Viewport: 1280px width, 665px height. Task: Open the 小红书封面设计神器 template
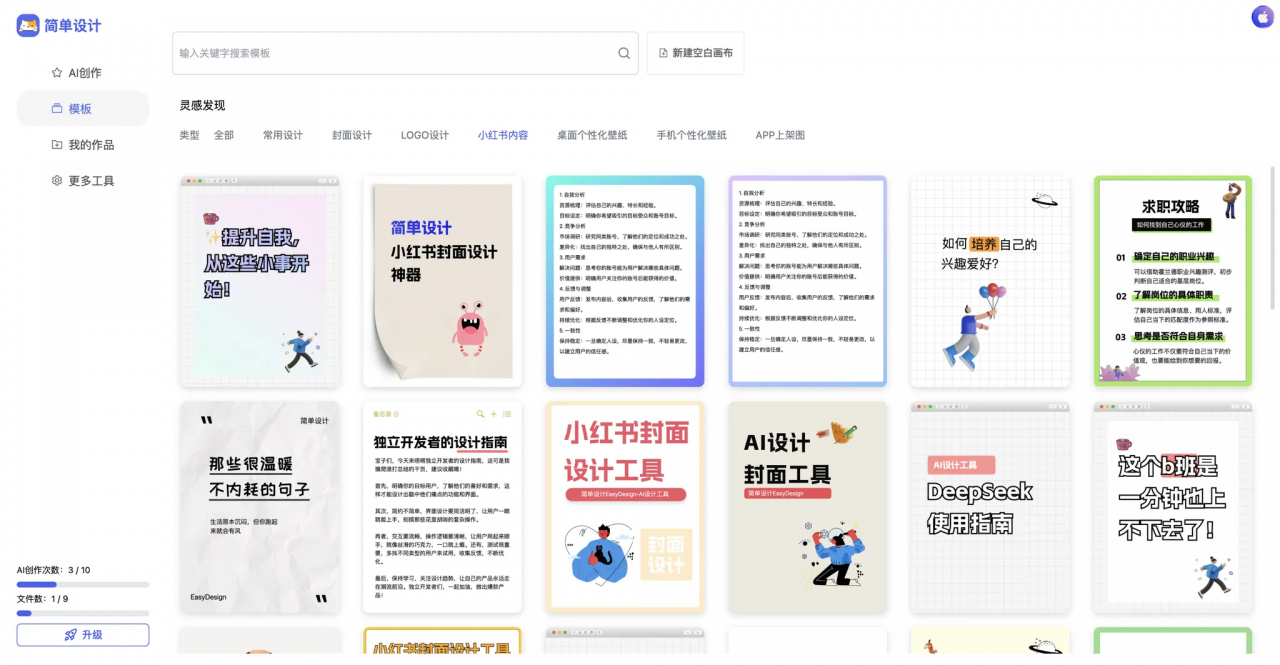click(442, 282)
